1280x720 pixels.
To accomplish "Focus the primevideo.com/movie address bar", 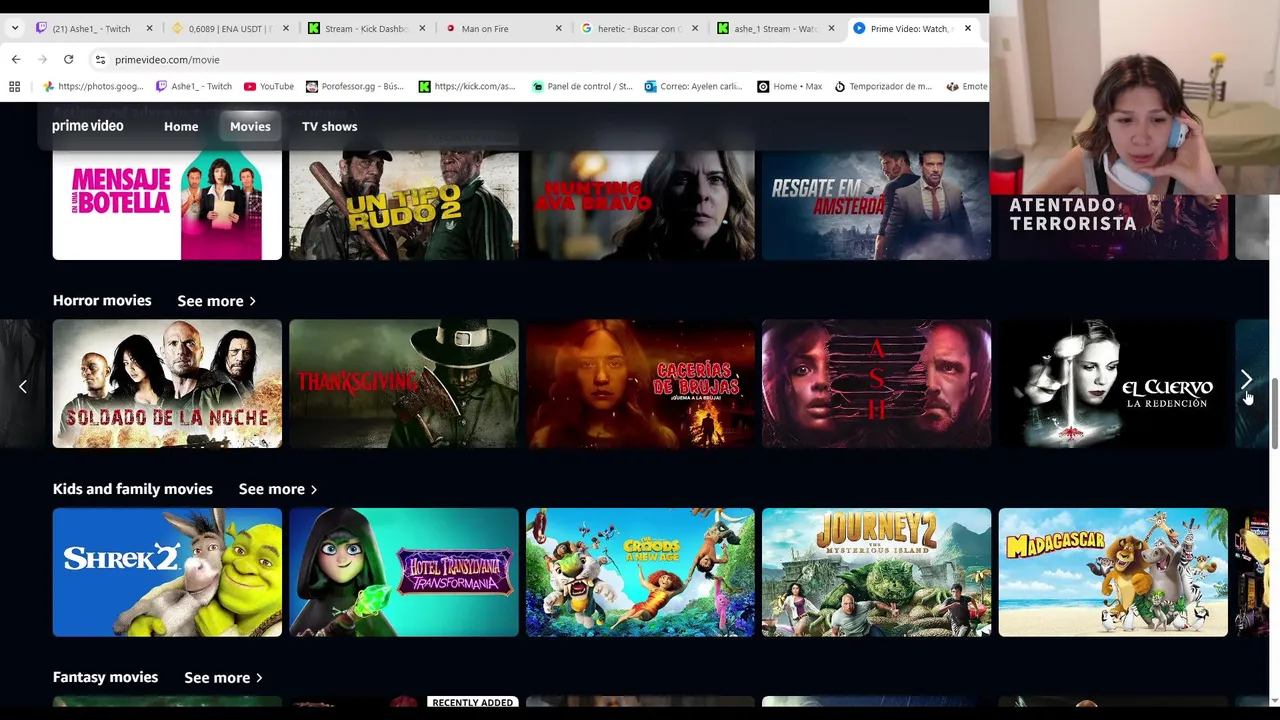I will pyautogui.click(x=540, y=59).
